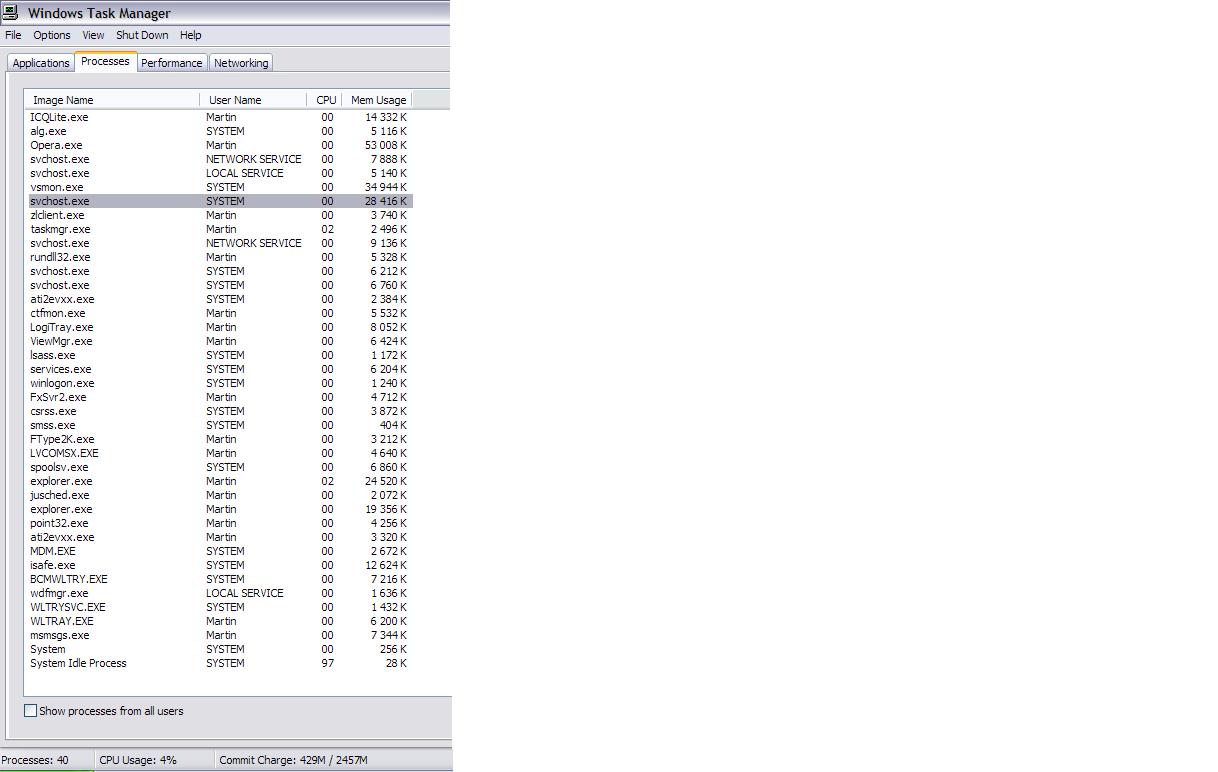Select the System Idle Process row
The width and height of the screenshot is (1218, 772).
click(219, 663)
